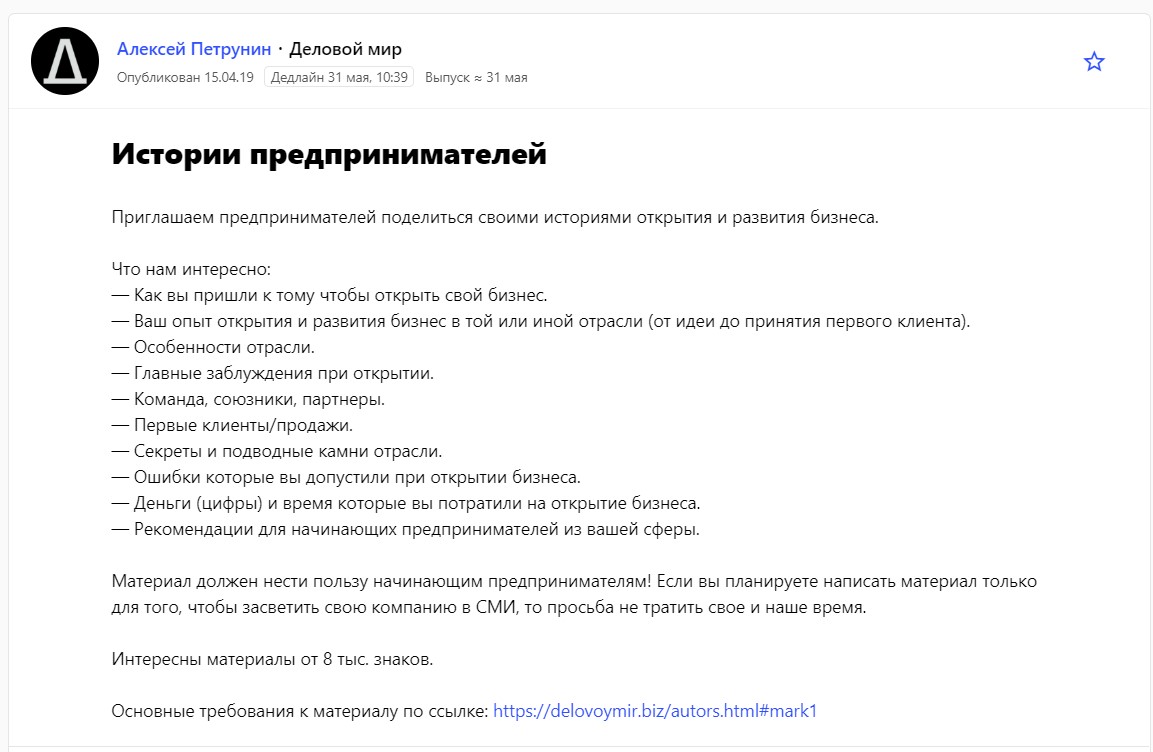This screenshot has height=752, width=1153.
Task: Click the line Что нам интересно
Action: pyautogui.click(x=192, y=270)
